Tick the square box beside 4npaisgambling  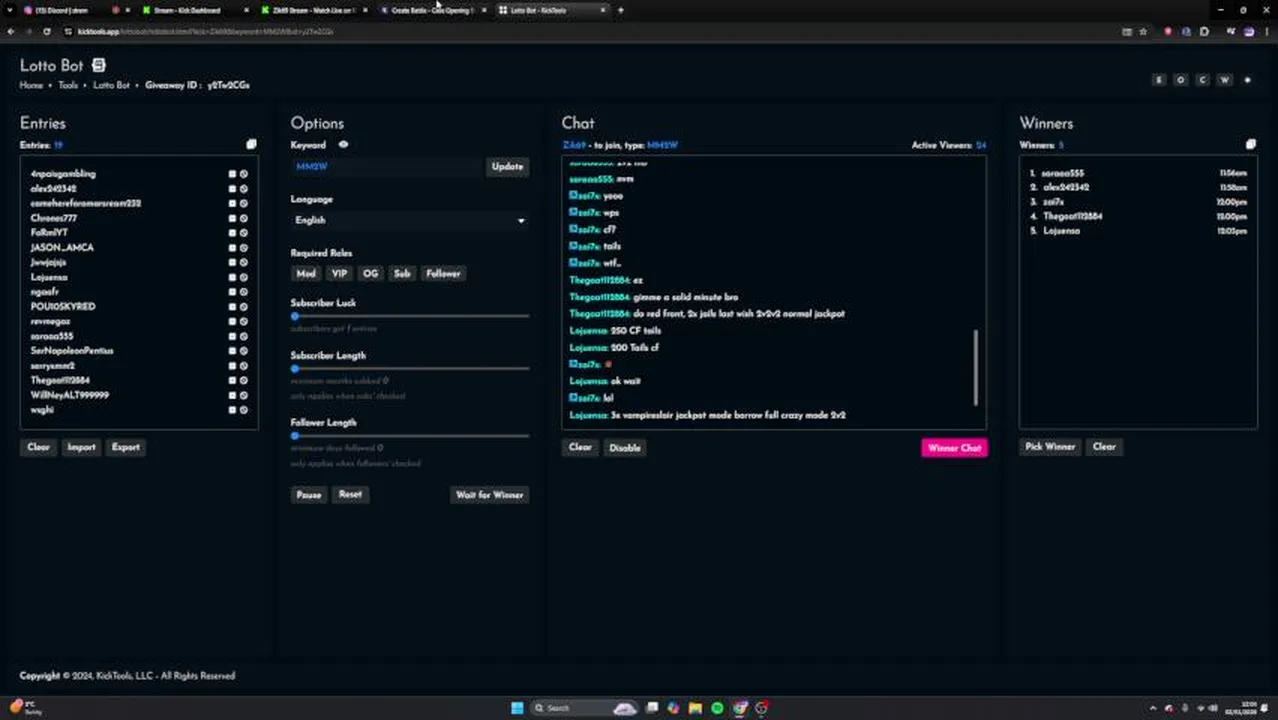click(x=232, y=174)
